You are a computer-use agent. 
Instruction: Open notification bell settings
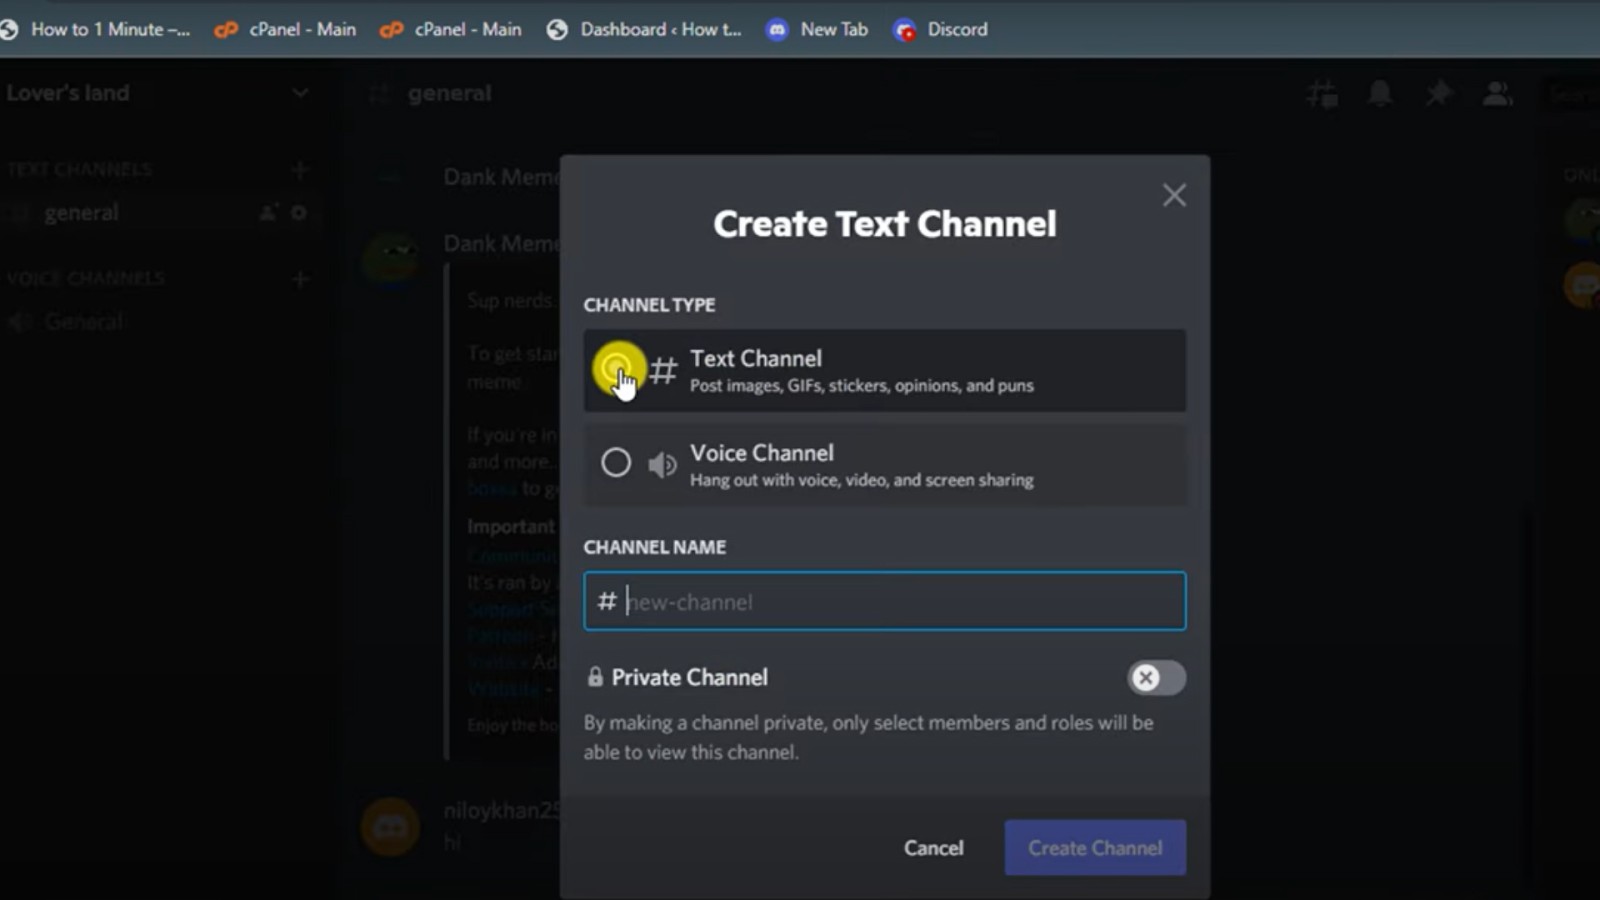coord(1380,94)
